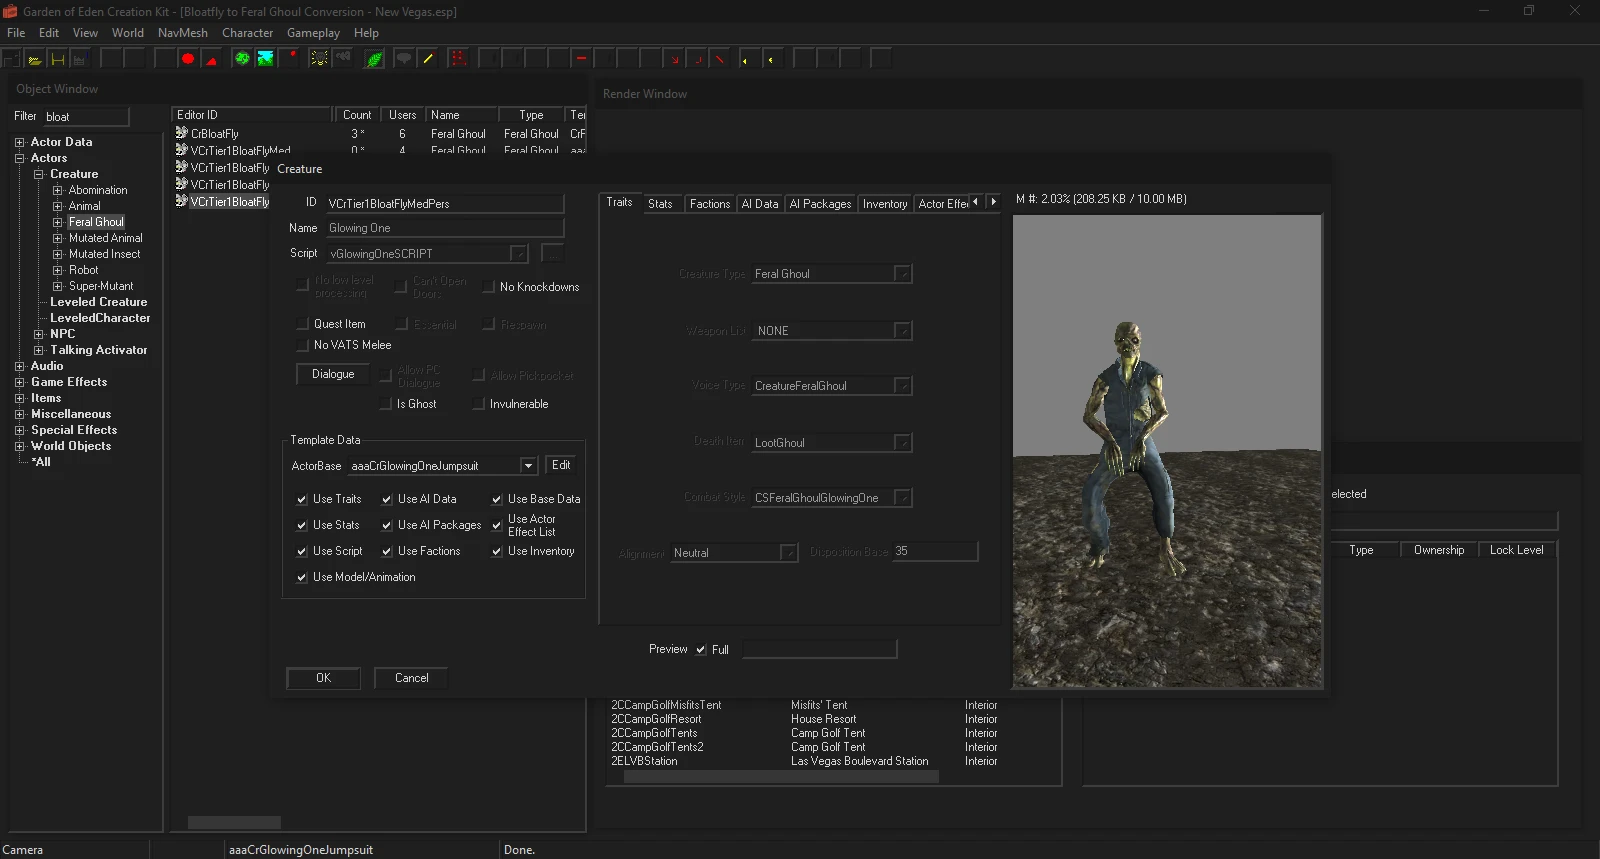
Task: Click the ghoul preview render
Action: (1167, 451)
